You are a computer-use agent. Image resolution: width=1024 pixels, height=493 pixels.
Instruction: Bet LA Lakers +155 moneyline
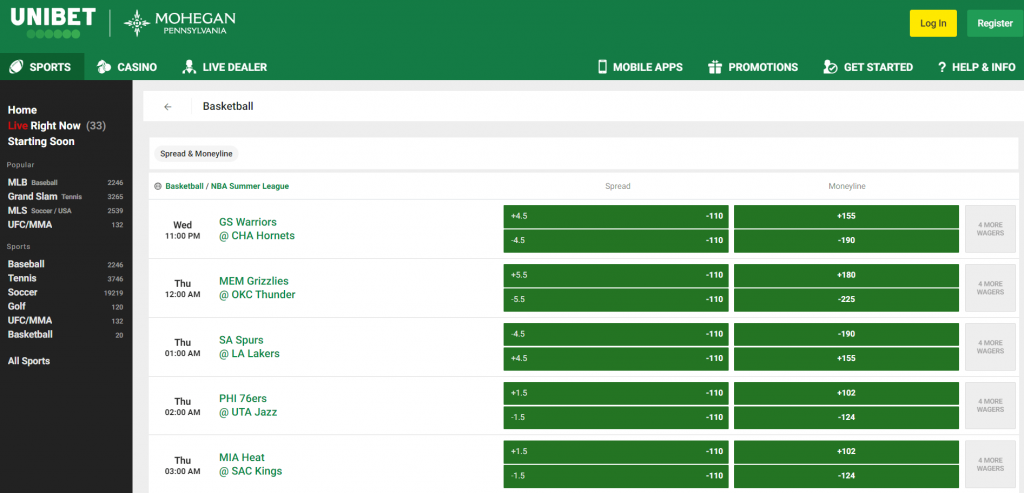pos(846,358)
